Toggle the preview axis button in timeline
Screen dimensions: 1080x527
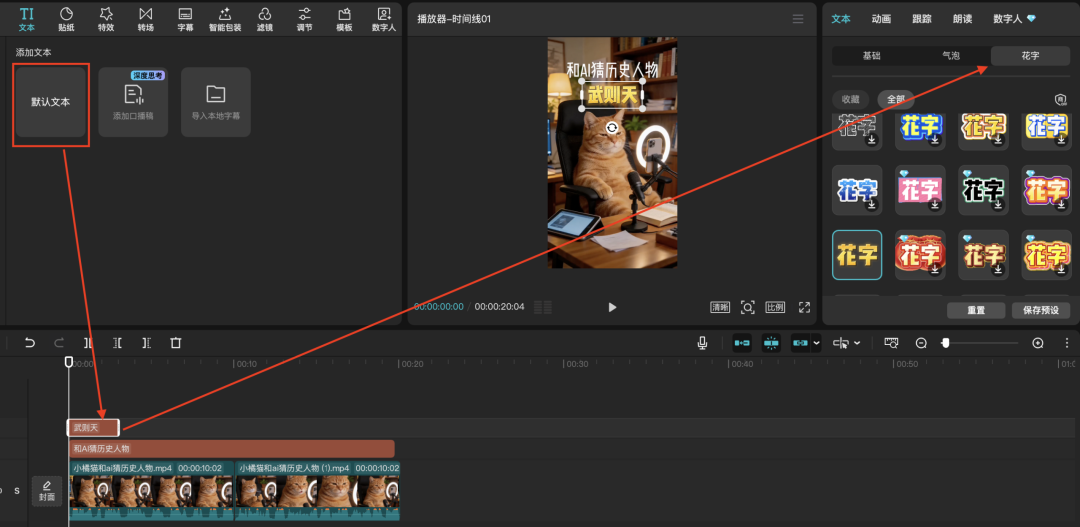[892, 342]
